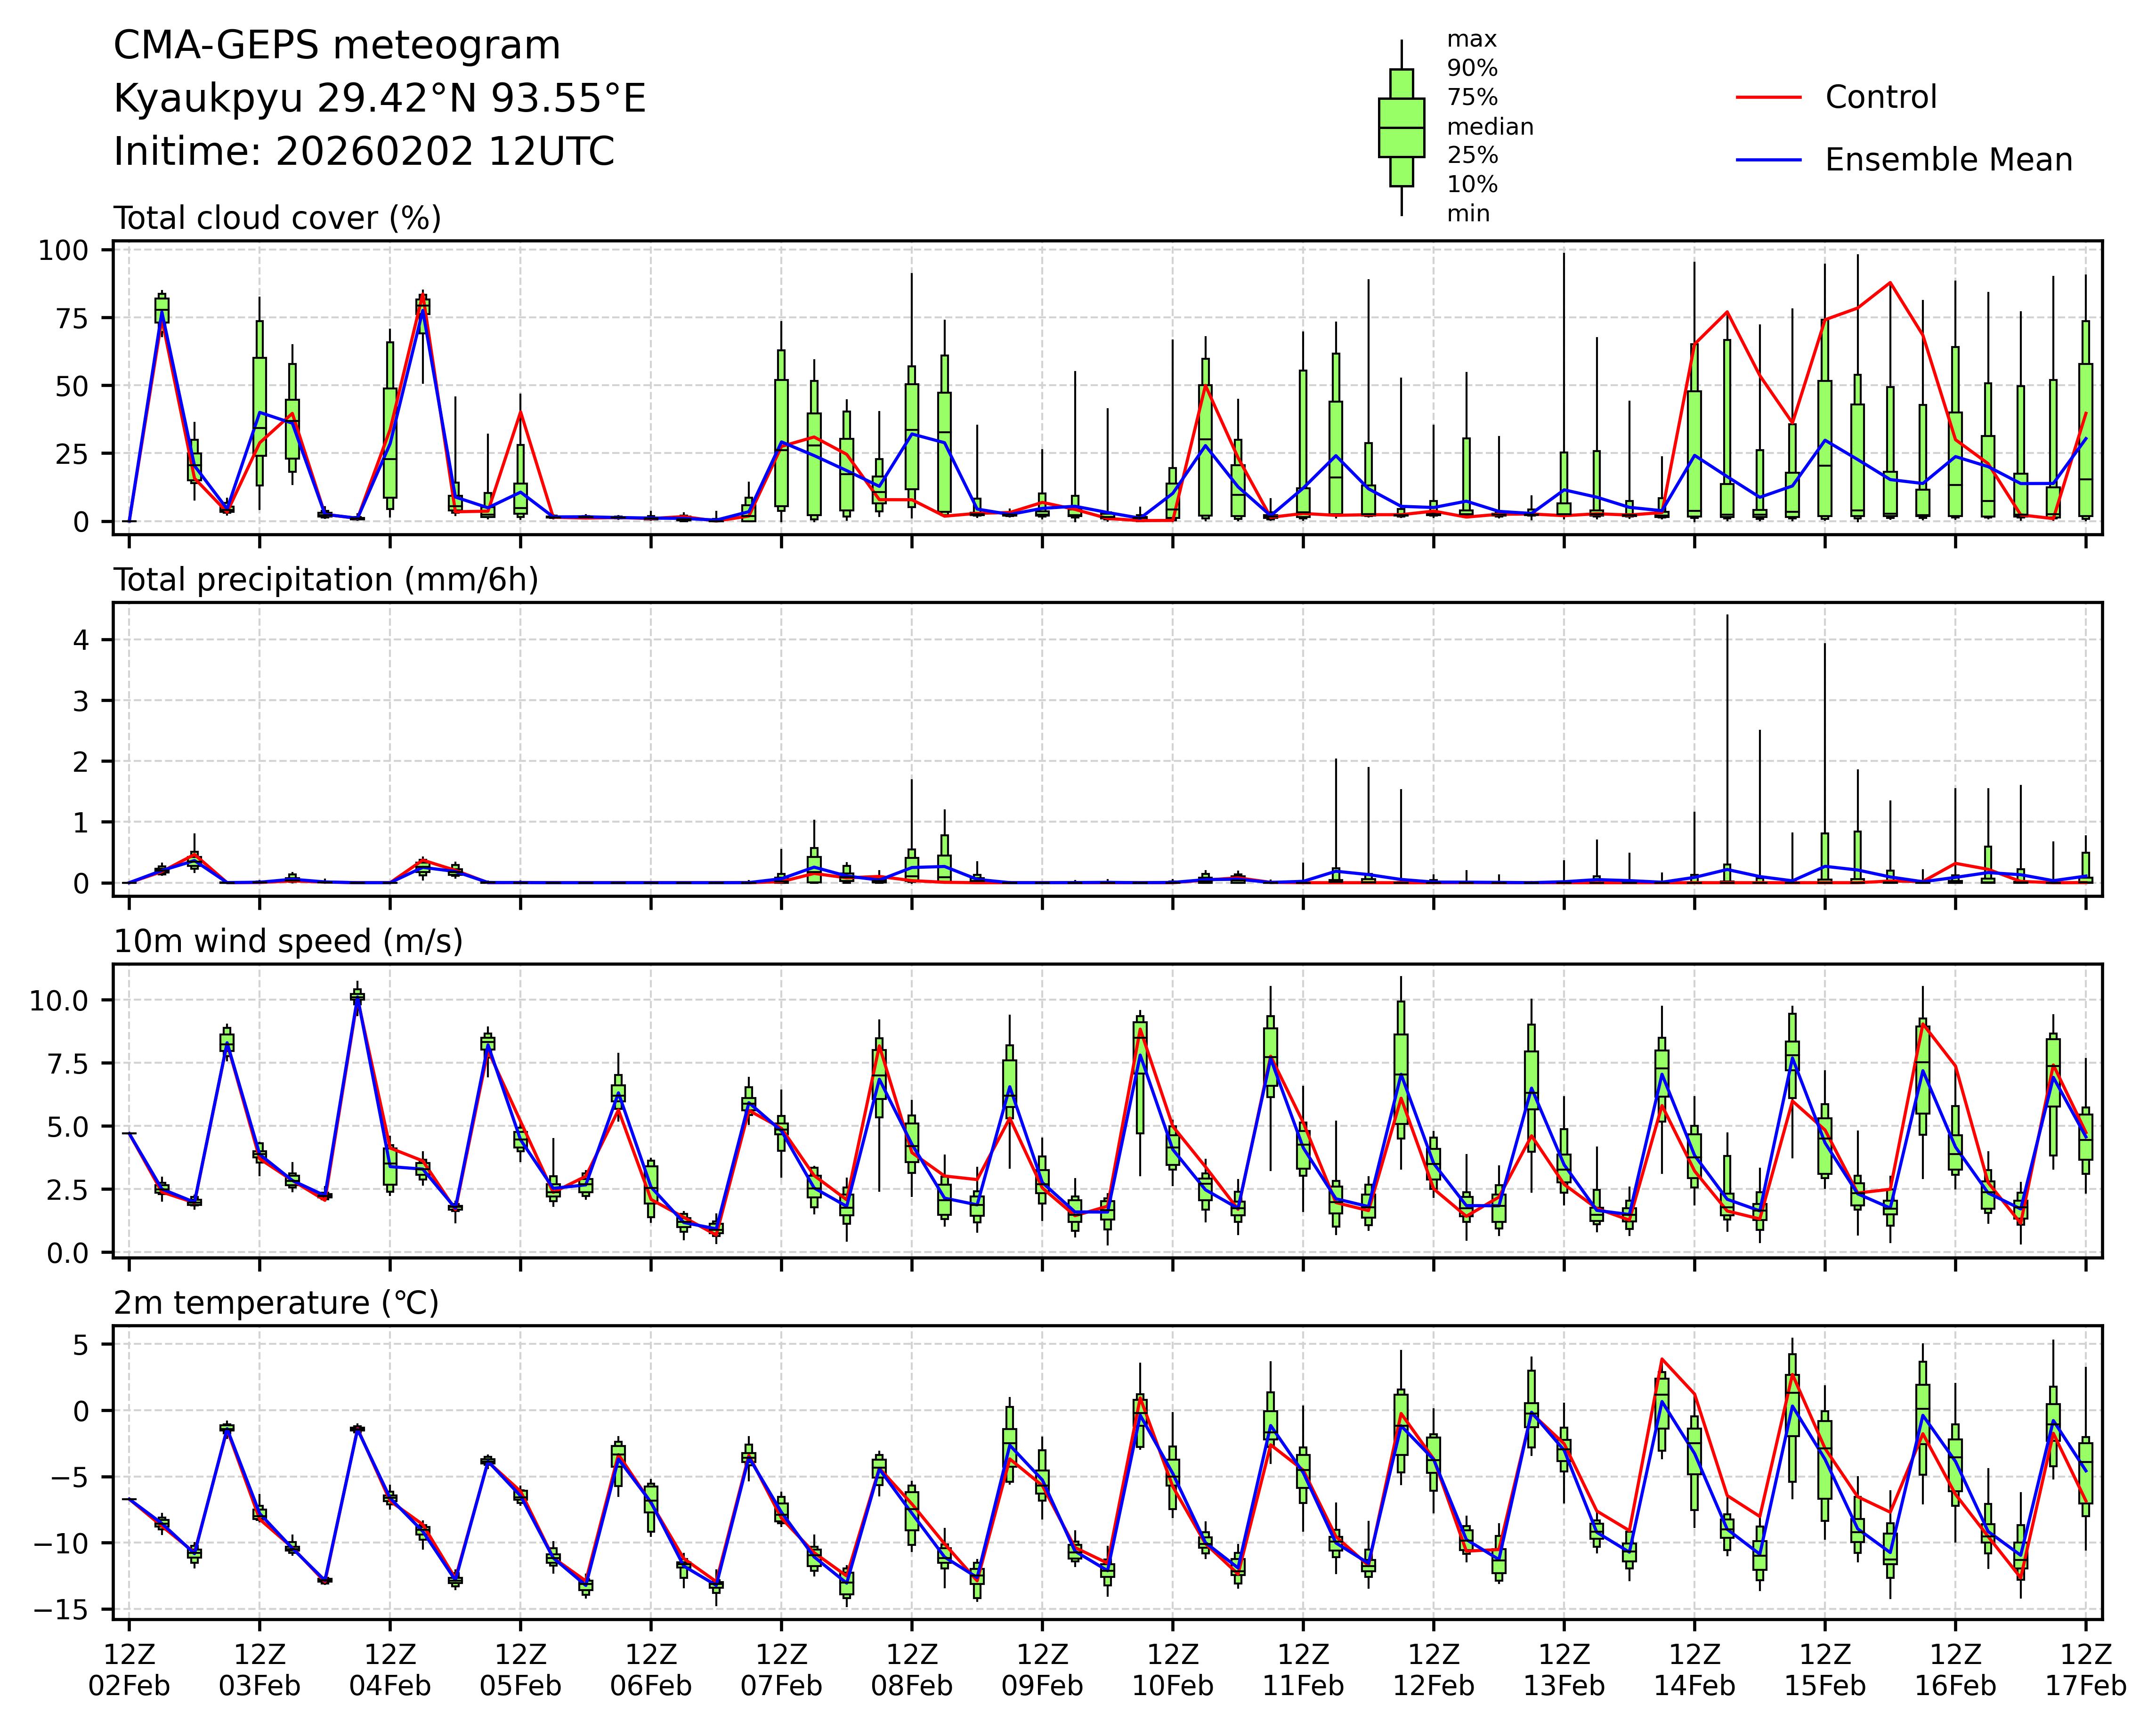Screen dimensions: 2156x1729
Task: Click the green boxplot legend symbol
Action: [1401, 128]
